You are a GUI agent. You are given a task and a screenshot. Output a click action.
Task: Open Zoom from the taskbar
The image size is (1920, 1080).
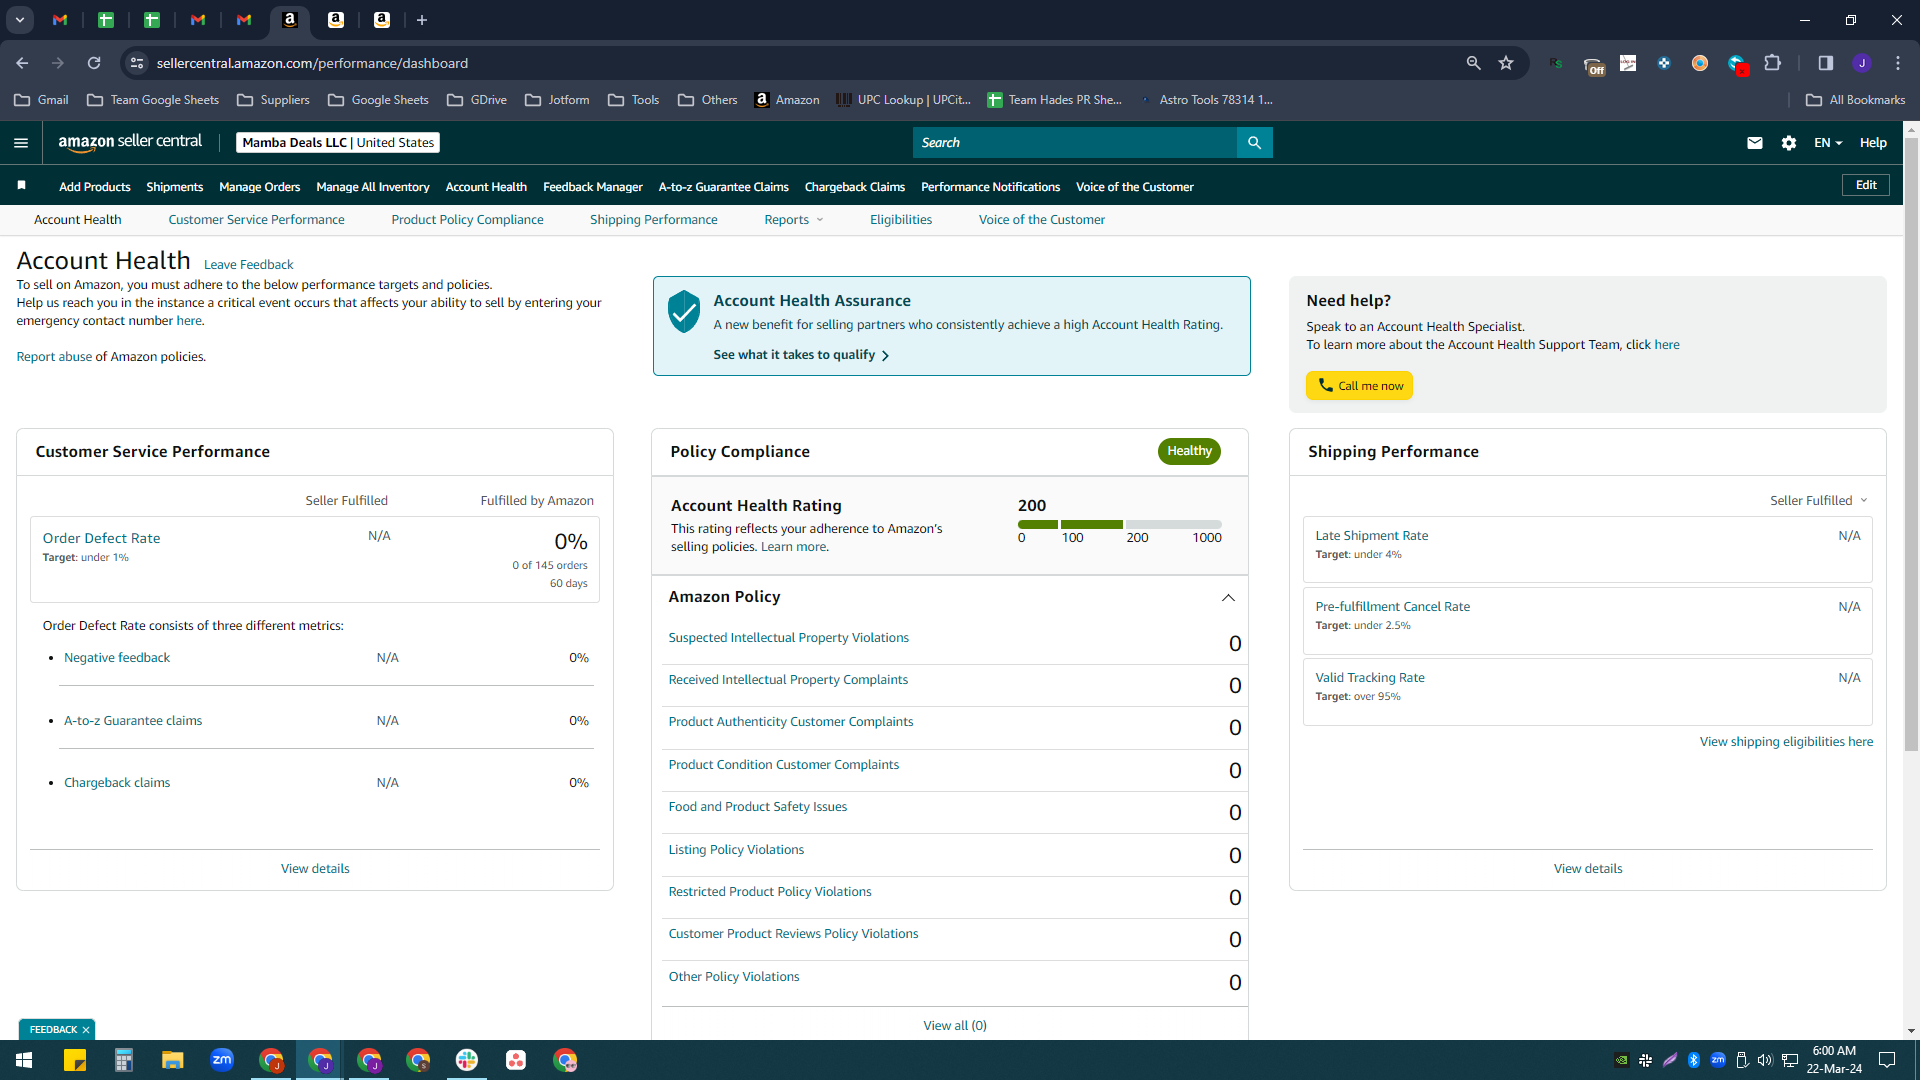tap(222, 1060)
